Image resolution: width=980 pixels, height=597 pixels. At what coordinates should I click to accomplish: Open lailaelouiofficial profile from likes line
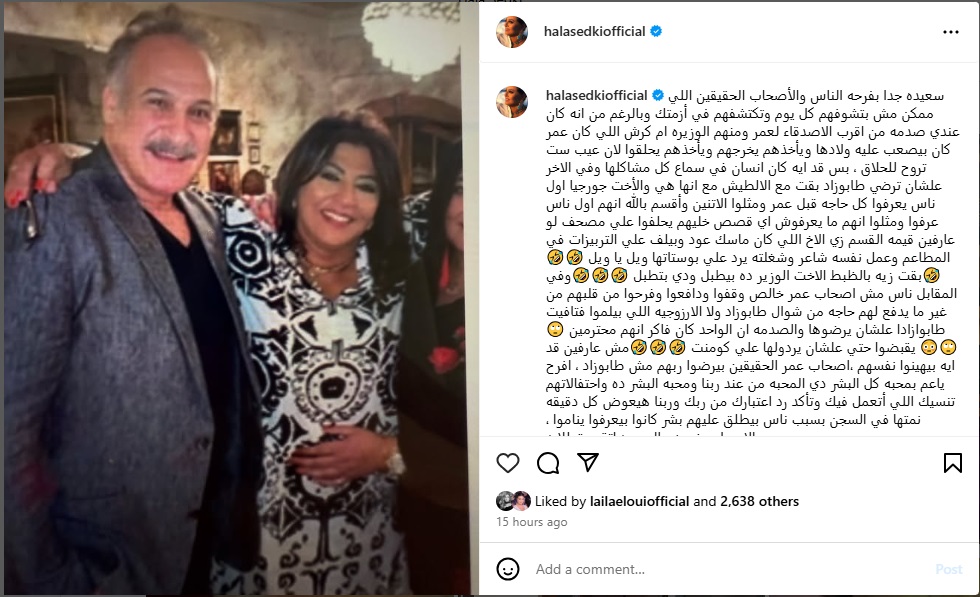tap(639, 501)
